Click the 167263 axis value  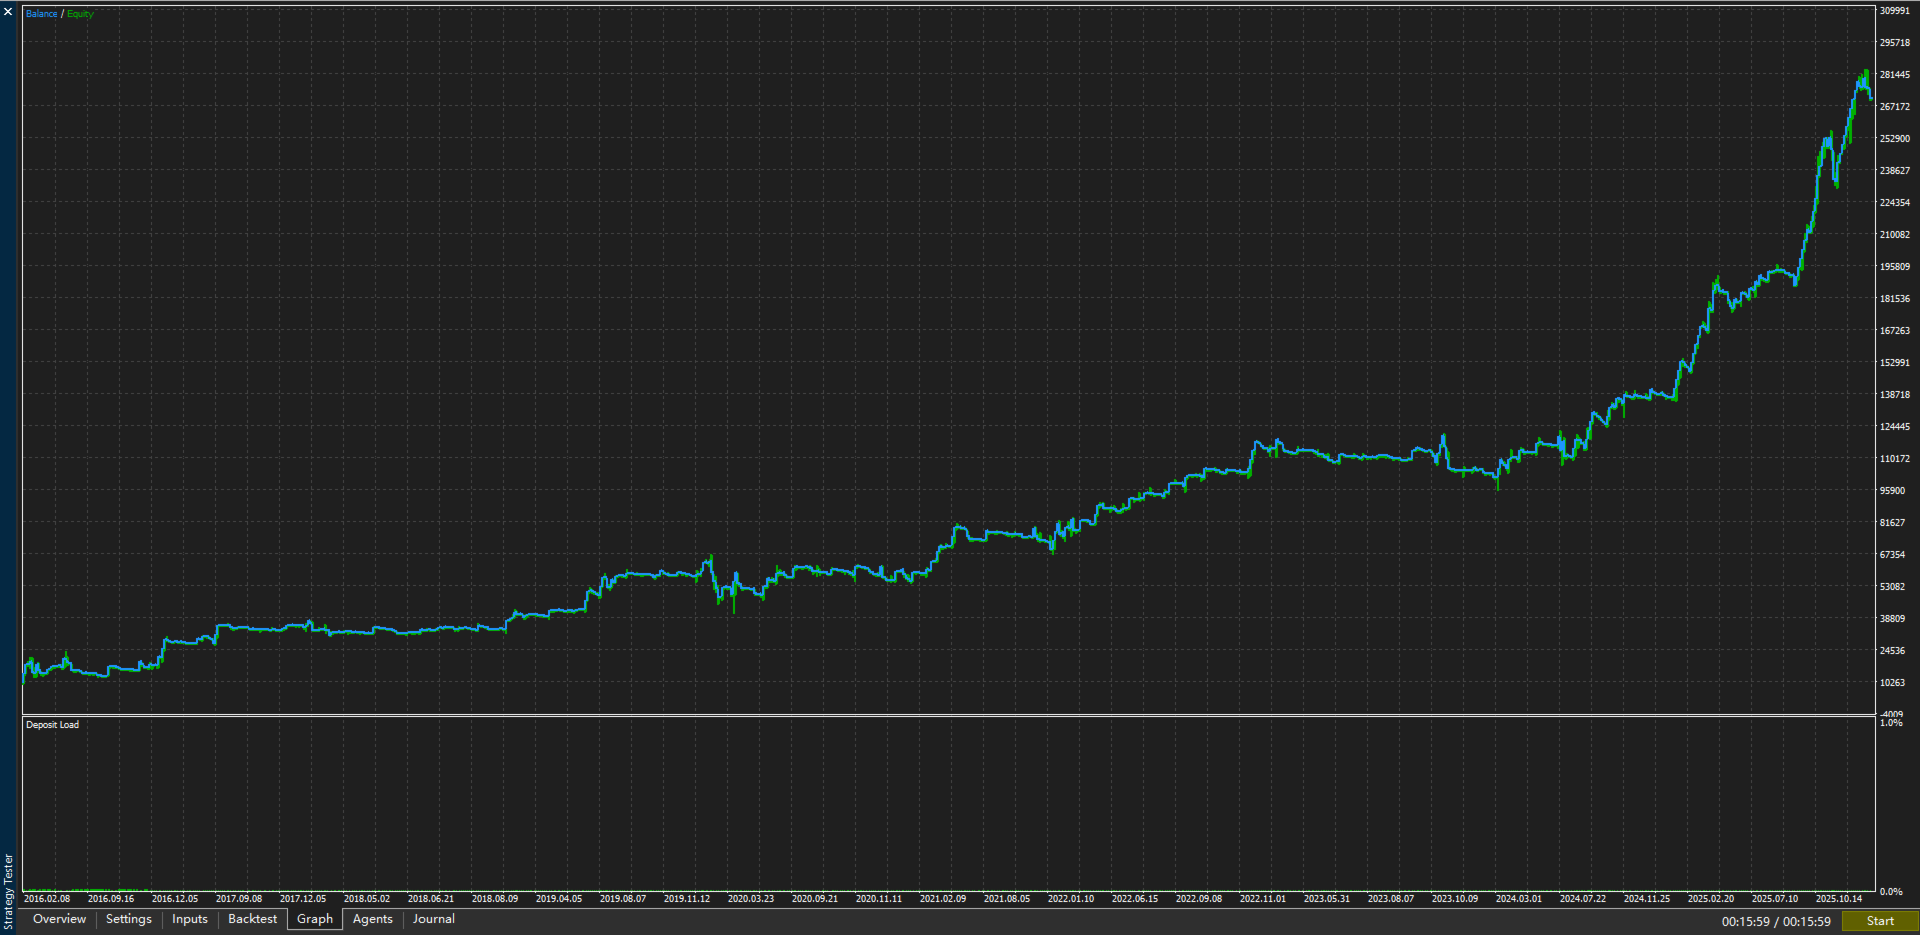pyautogui.click(x=1895, y=331)
